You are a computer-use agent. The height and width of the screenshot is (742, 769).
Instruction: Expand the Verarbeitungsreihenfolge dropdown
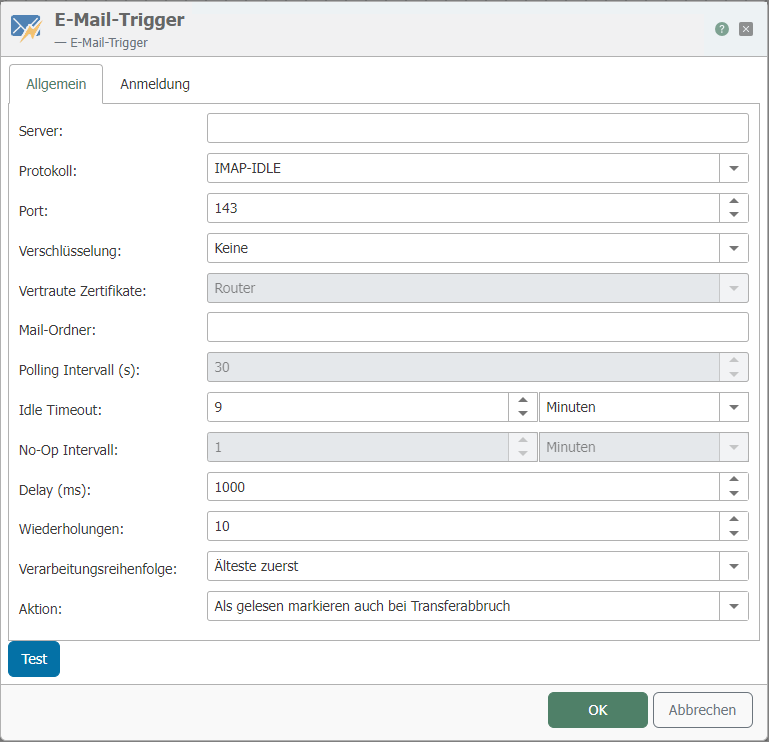coord(734,566)
